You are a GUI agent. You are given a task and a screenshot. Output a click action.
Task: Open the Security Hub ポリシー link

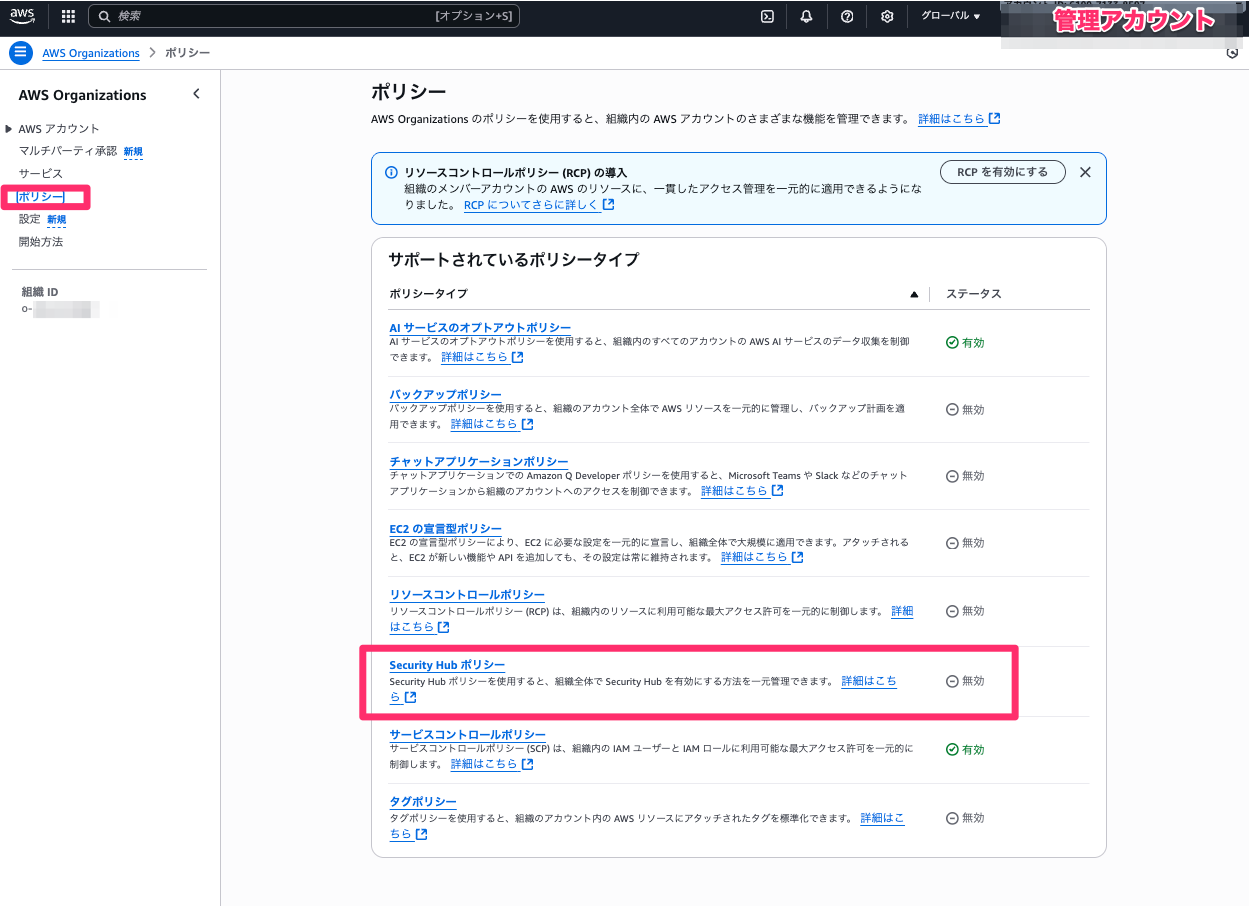[x=447, y=665]
